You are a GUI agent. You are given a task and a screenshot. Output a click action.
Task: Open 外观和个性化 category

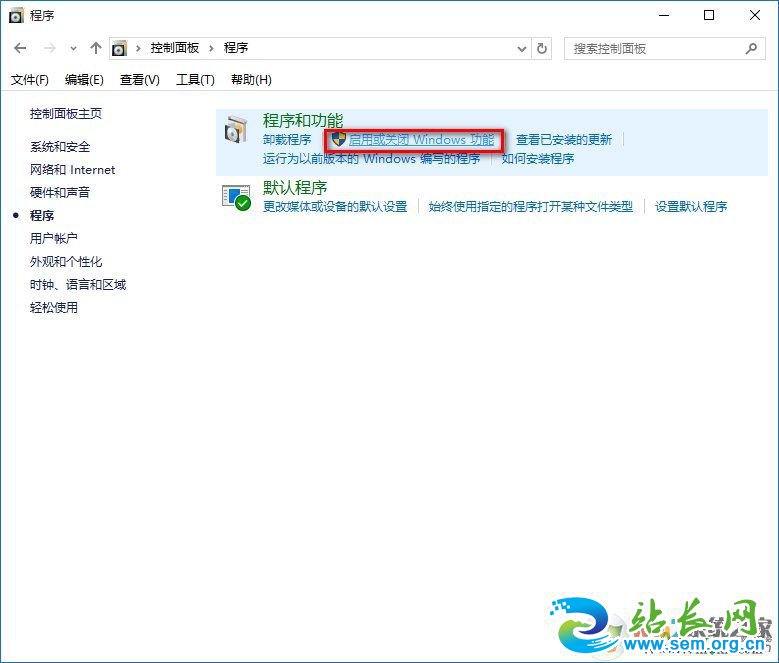tap(66, 262)
